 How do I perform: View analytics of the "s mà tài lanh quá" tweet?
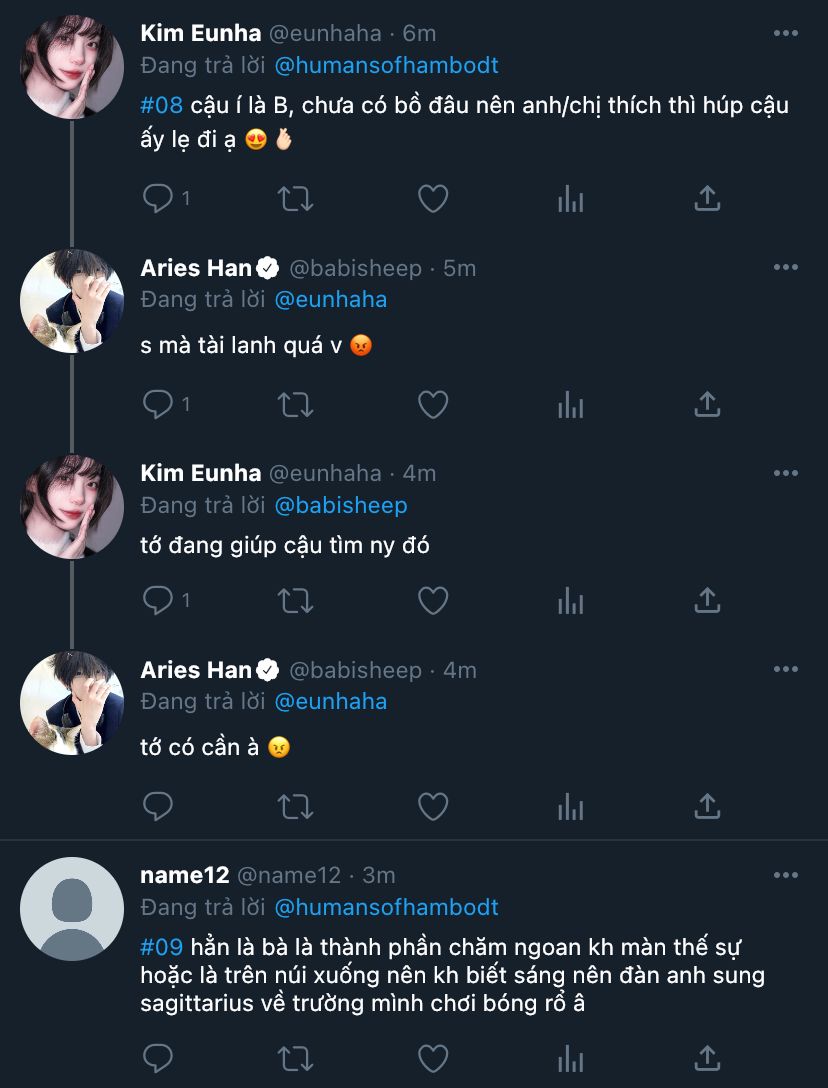tap(570, 404)
